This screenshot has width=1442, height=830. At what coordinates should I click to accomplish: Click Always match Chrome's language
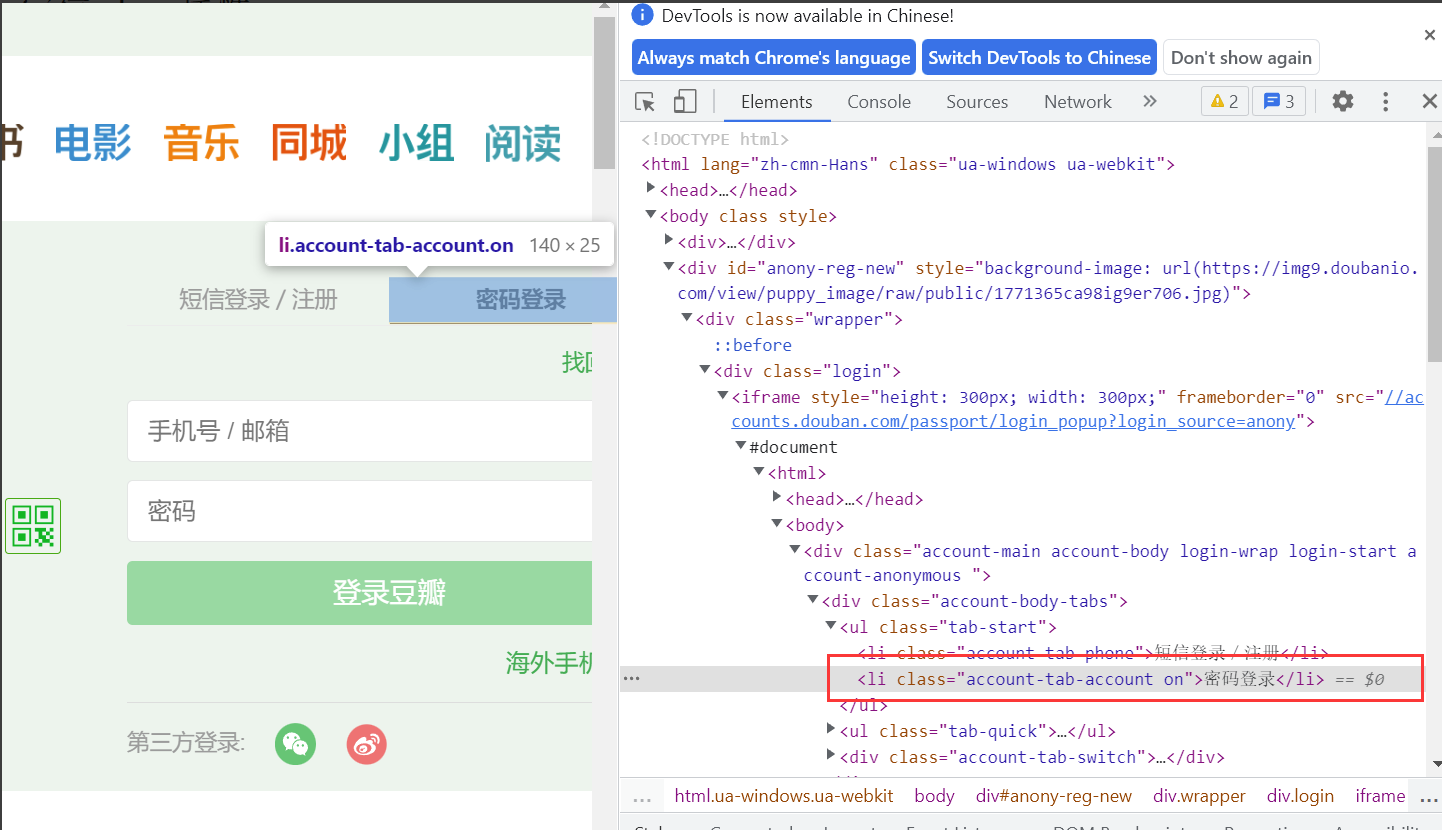pyautogui.click(x=774, y=57)
